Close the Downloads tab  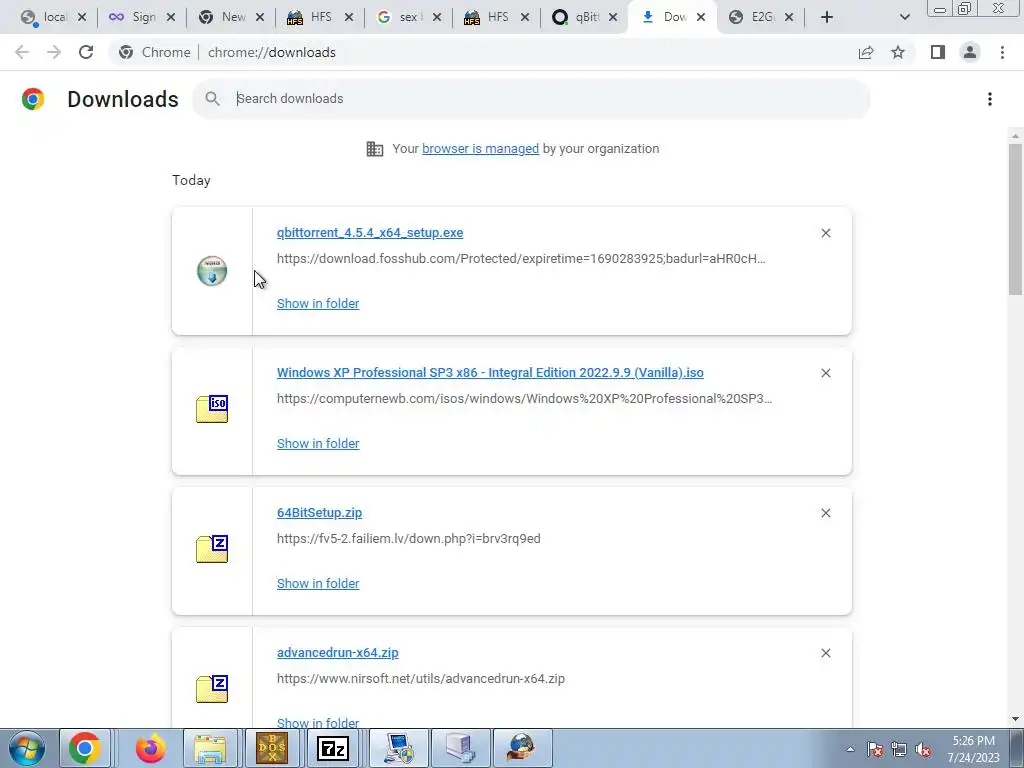coord(701,17)
